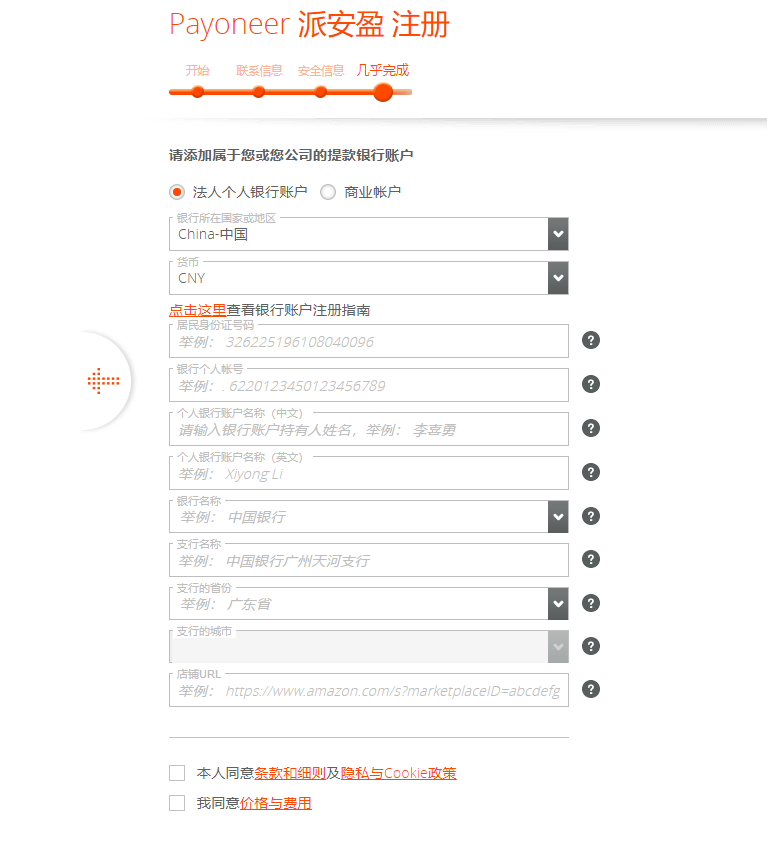Select 商业帐户 radio button
767x857 pixels.
[x=328, y=192]
